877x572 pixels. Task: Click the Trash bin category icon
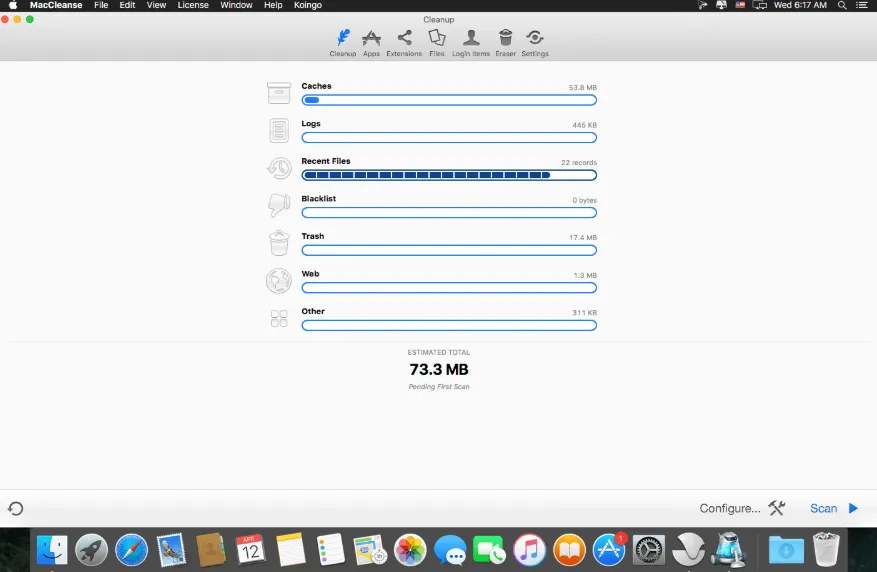pyautogui.click(x=279, y=243)
